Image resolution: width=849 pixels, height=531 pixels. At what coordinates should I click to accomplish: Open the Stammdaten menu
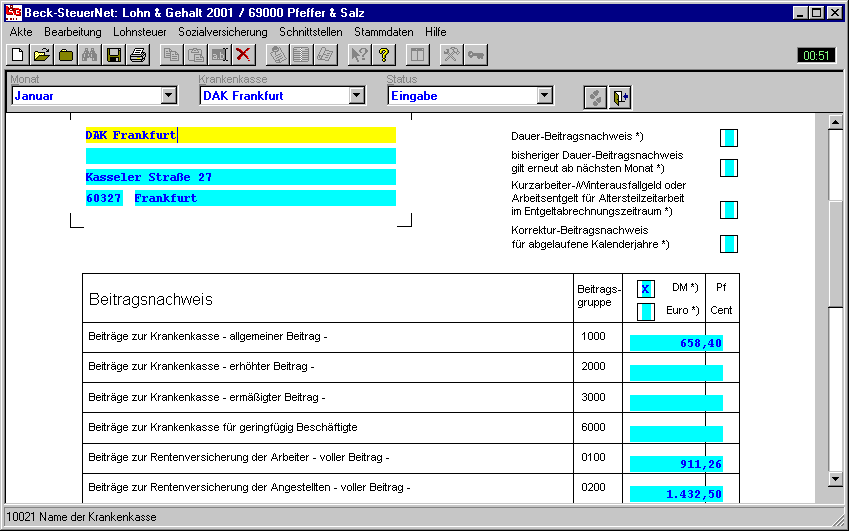pos(383,32)
